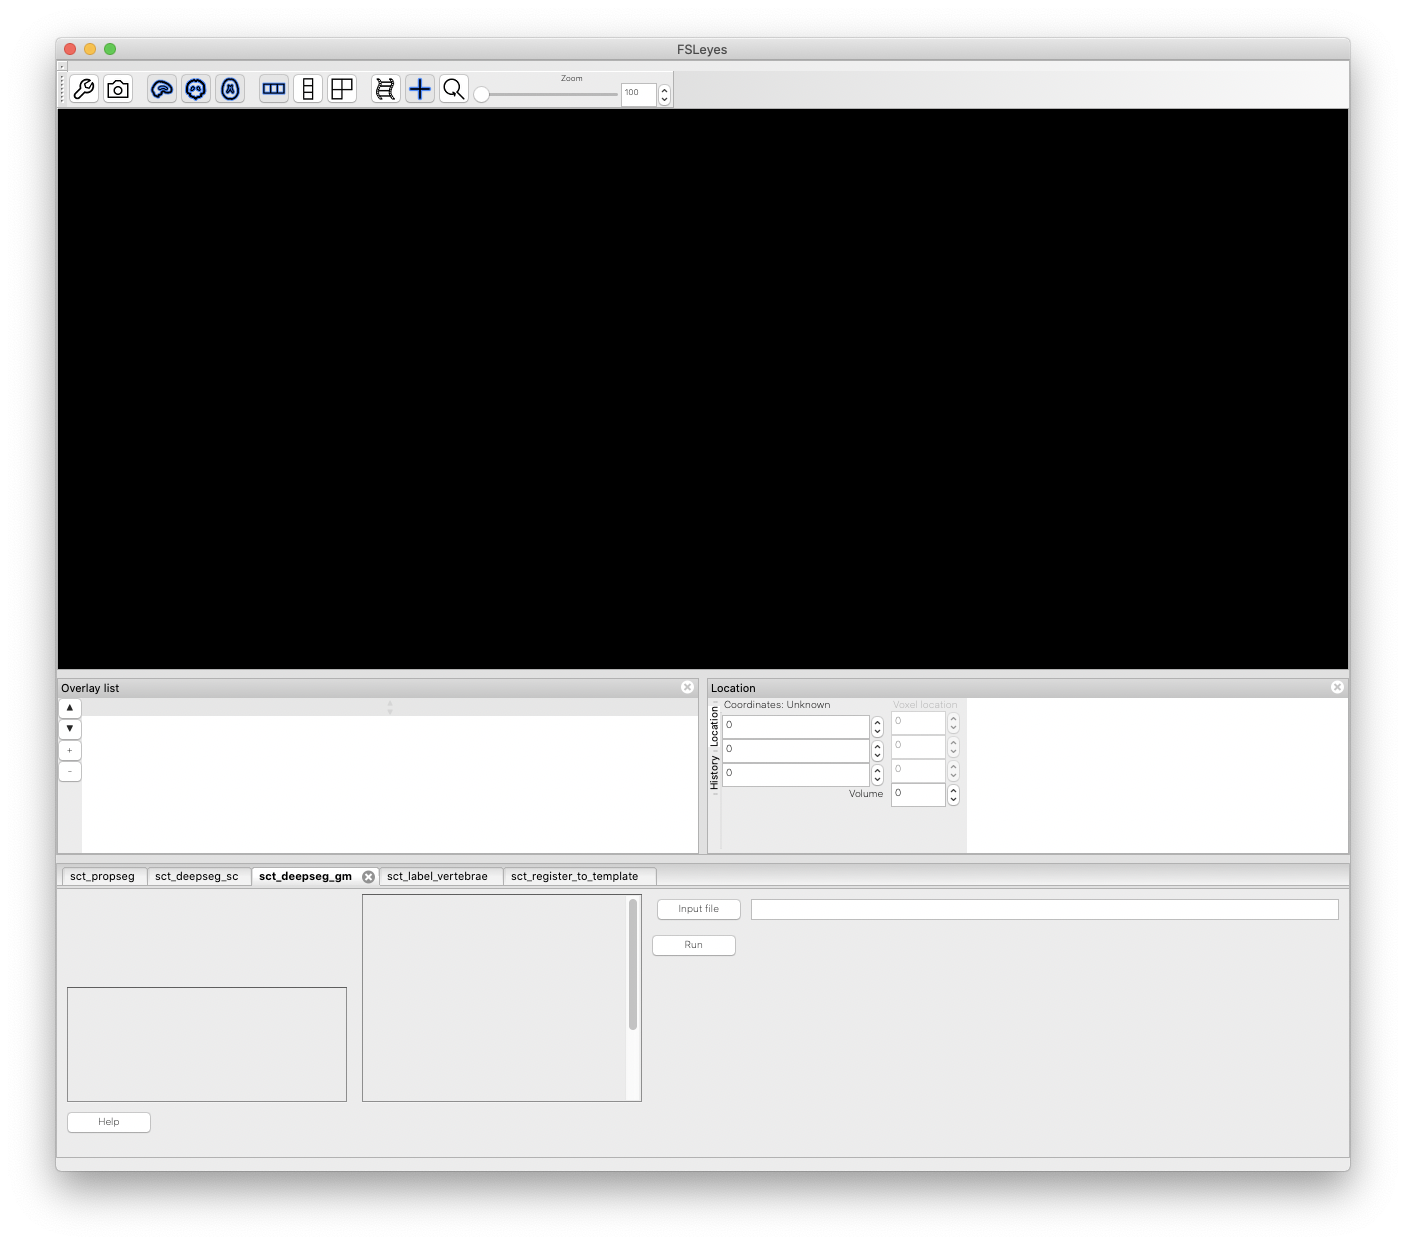Toggle the magnifying glass zoom tool
The height and width of the screenshot is (1245, 1406).
click(x=453, y=88)
